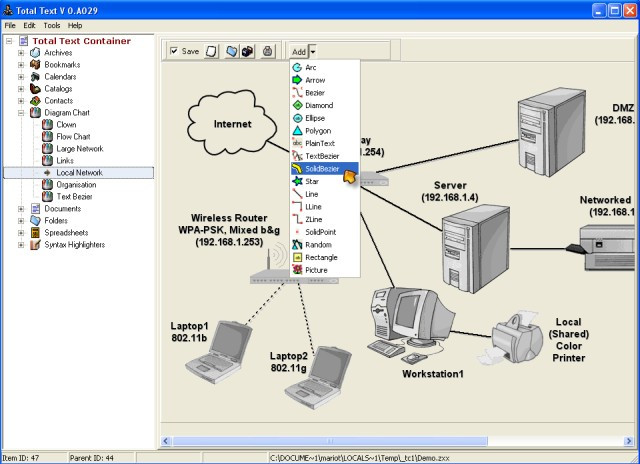Collapse the Diagram Chart tree node
640x464 pixels.
(21, 113)
